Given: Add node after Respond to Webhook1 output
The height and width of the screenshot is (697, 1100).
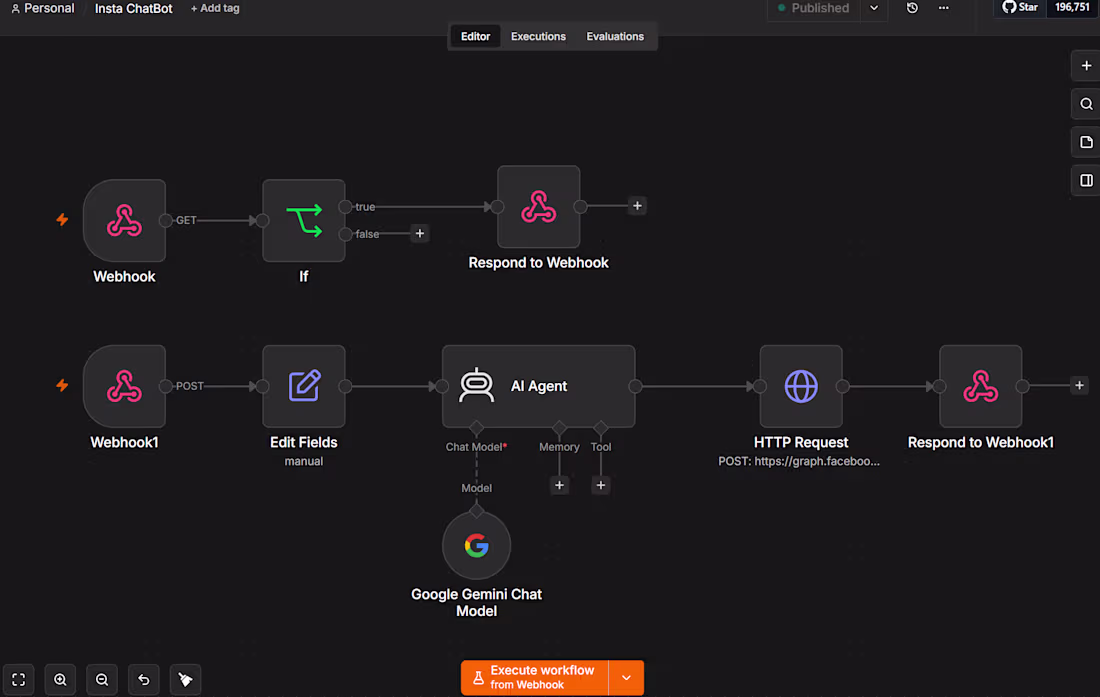Looking at the screenshot, I should point(1079,385).
